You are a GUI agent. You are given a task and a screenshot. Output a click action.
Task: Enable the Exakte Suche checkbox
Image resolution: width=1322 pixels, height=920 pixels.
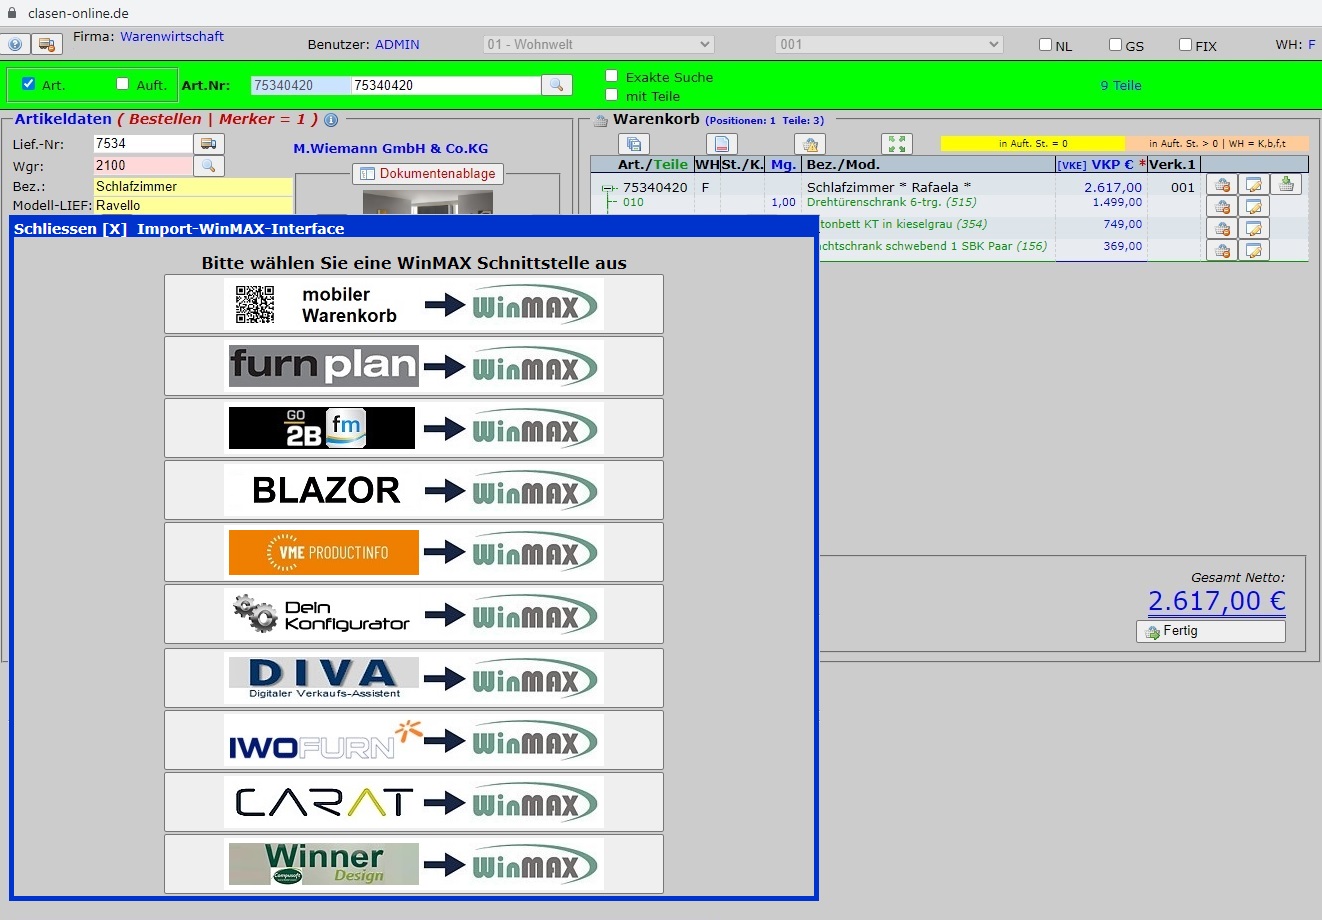pos(612,76)
